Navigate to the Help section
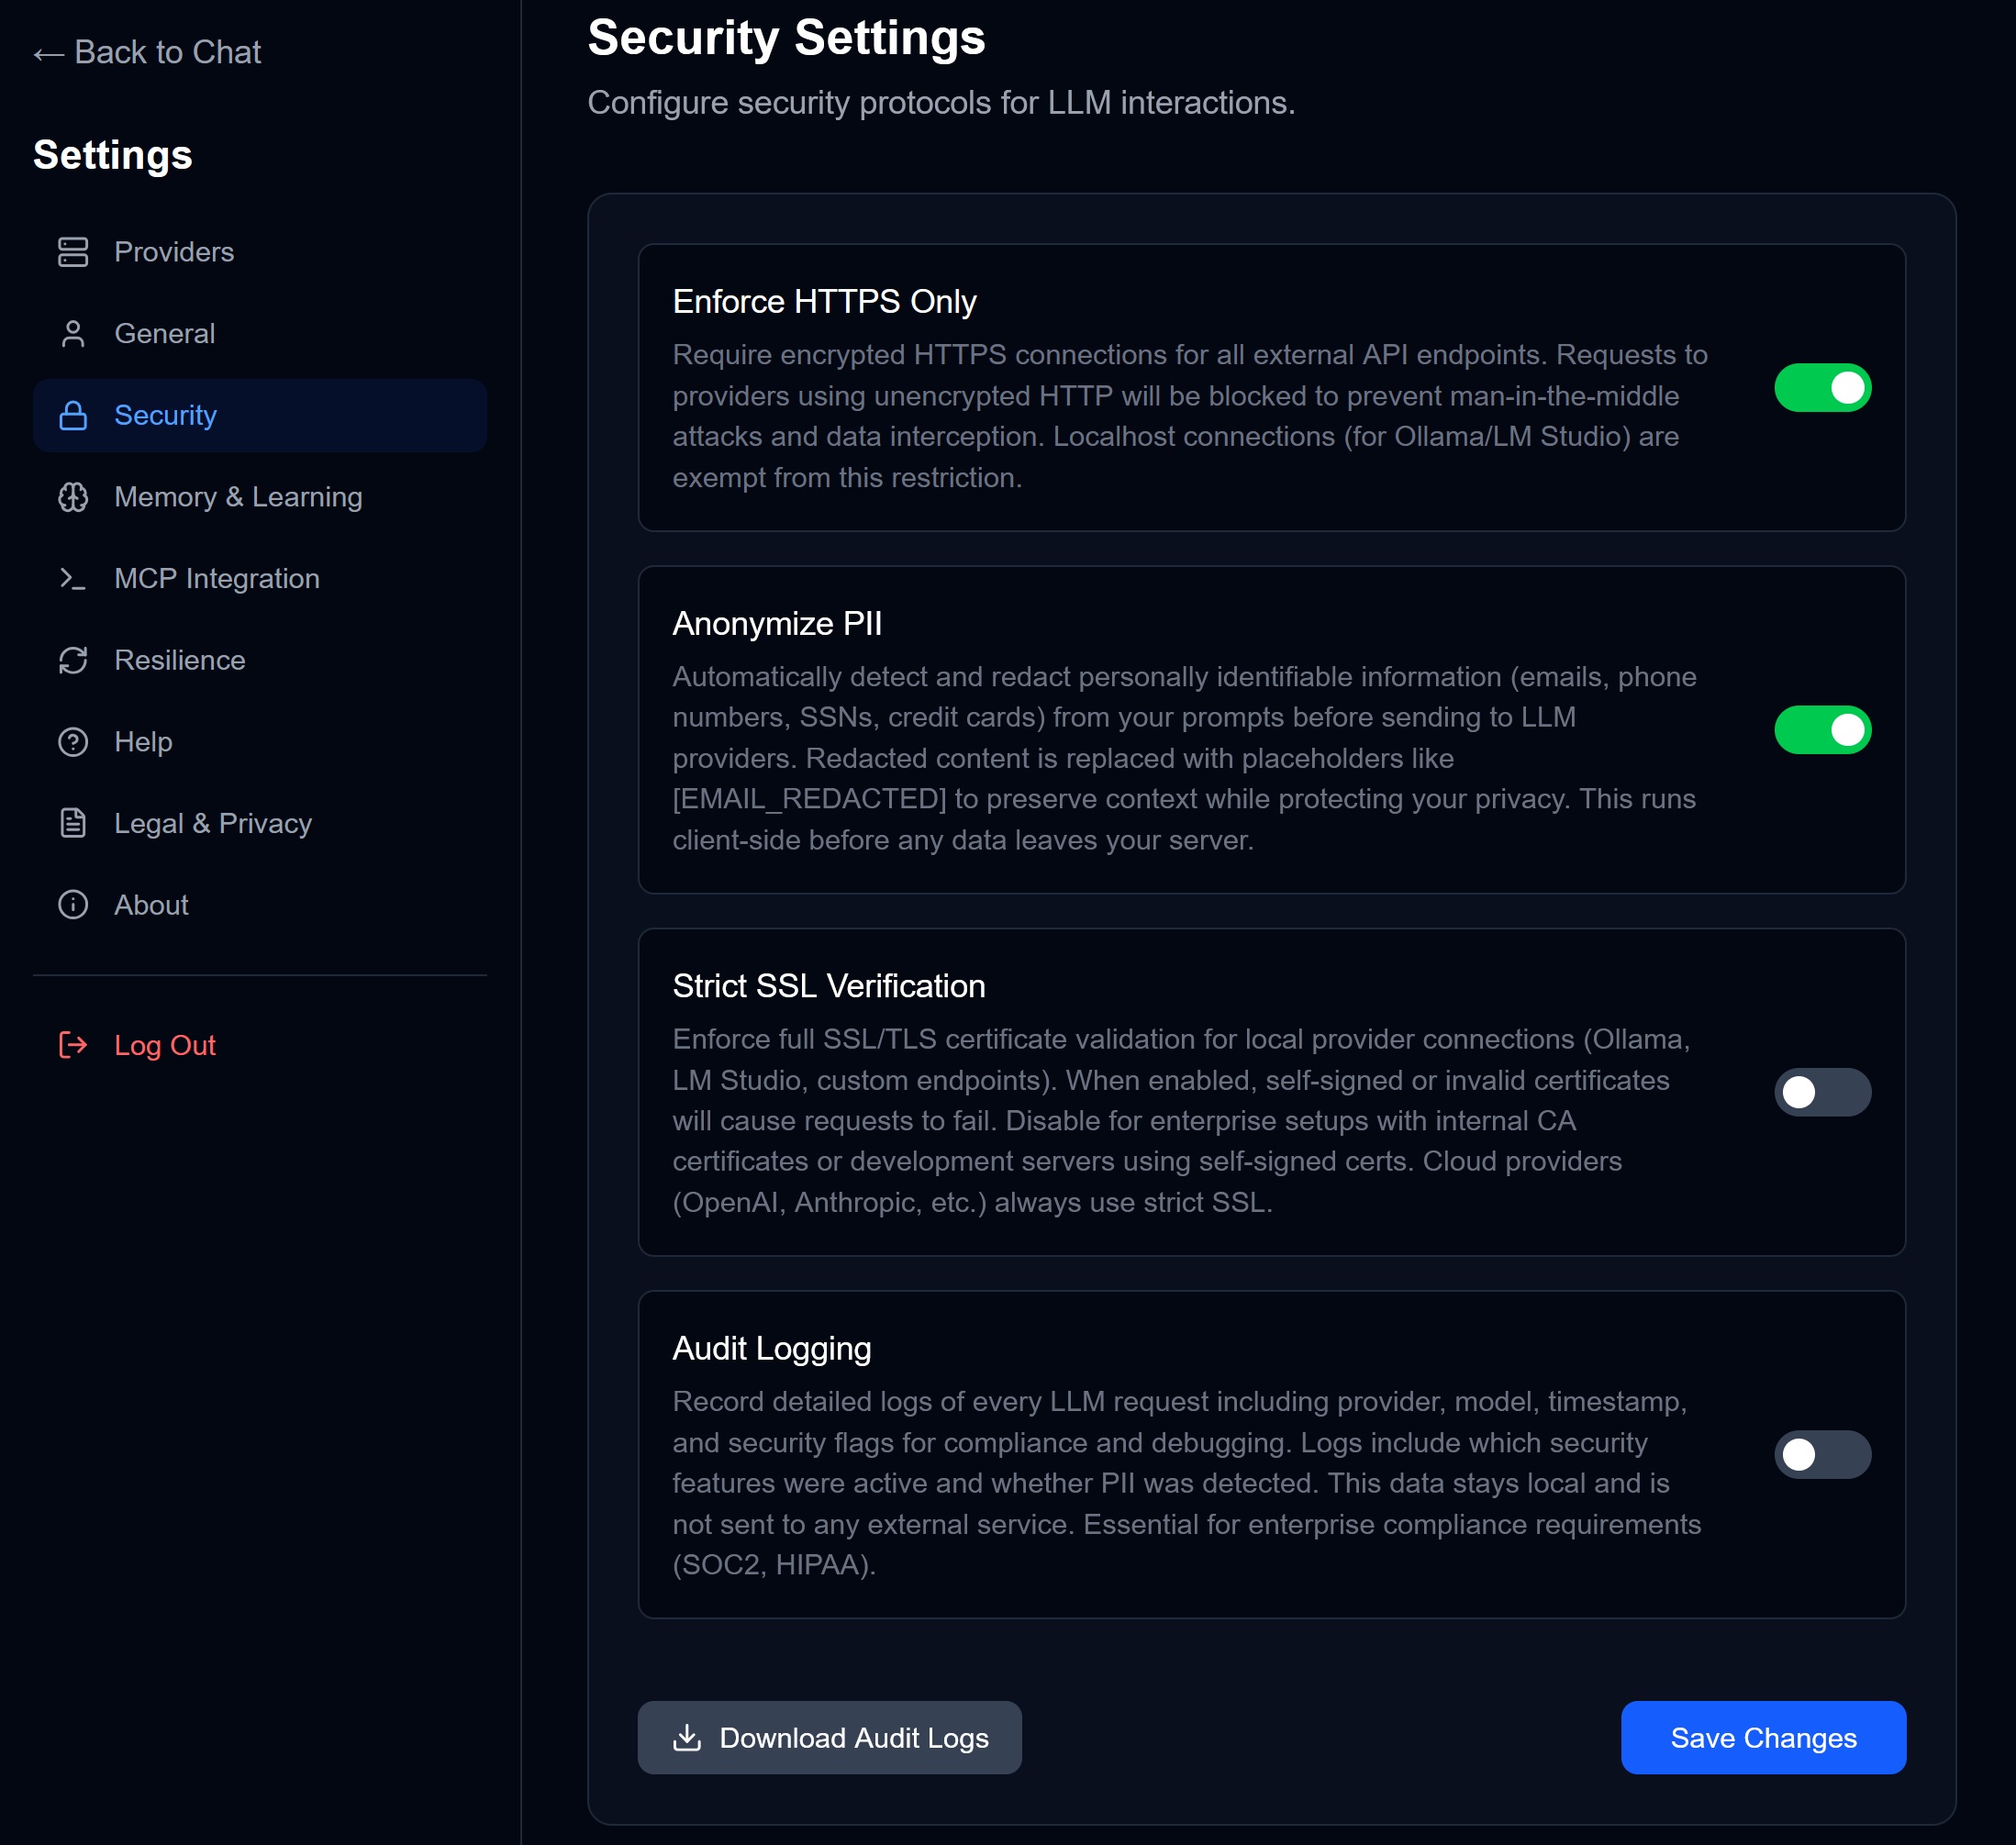The width and height of the screenshot is (2016, 1845). coord(143,741)
